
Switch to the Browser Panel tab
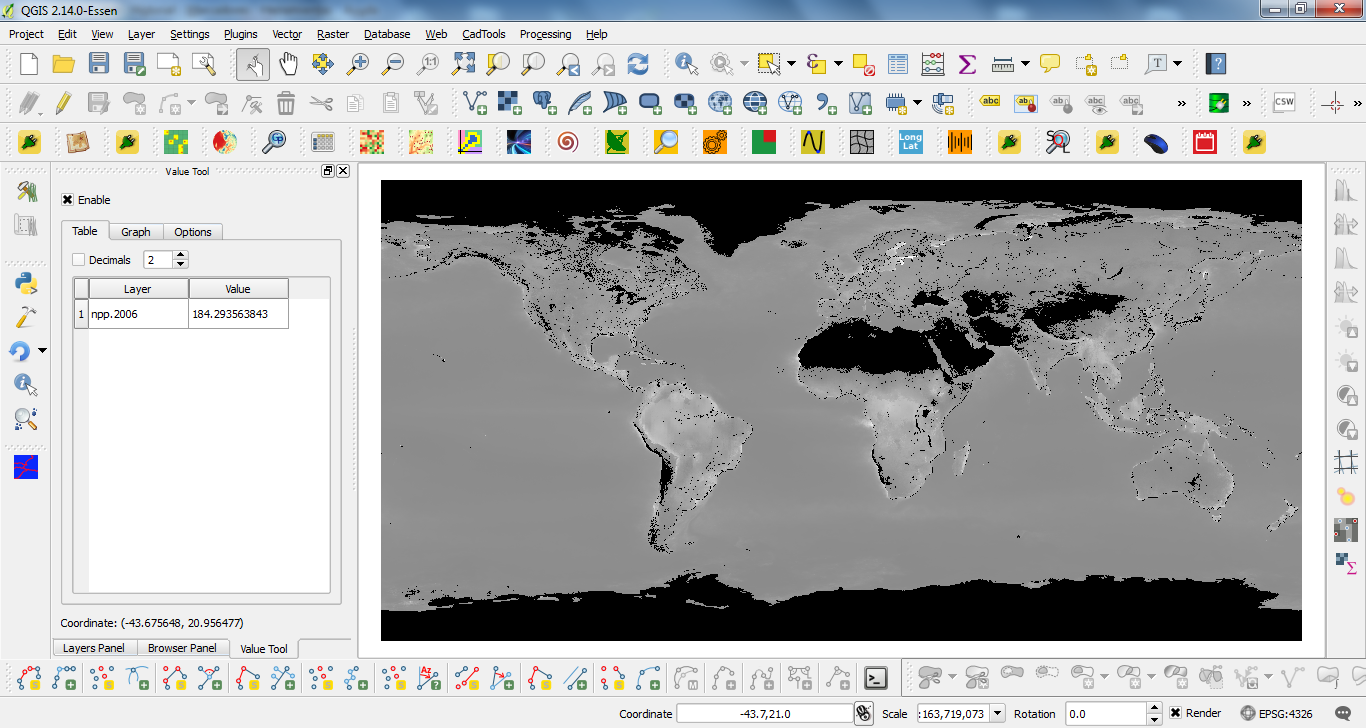tap(182, 648)
